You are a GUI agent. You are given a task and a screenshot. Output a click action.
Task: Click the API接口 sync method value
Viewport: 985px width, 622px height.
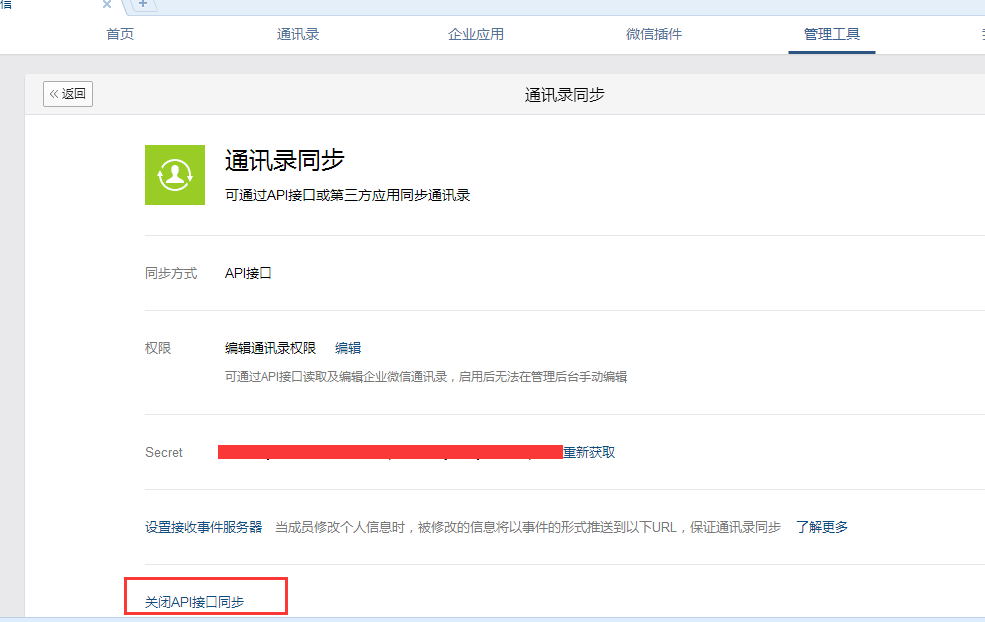pos(248,273)
